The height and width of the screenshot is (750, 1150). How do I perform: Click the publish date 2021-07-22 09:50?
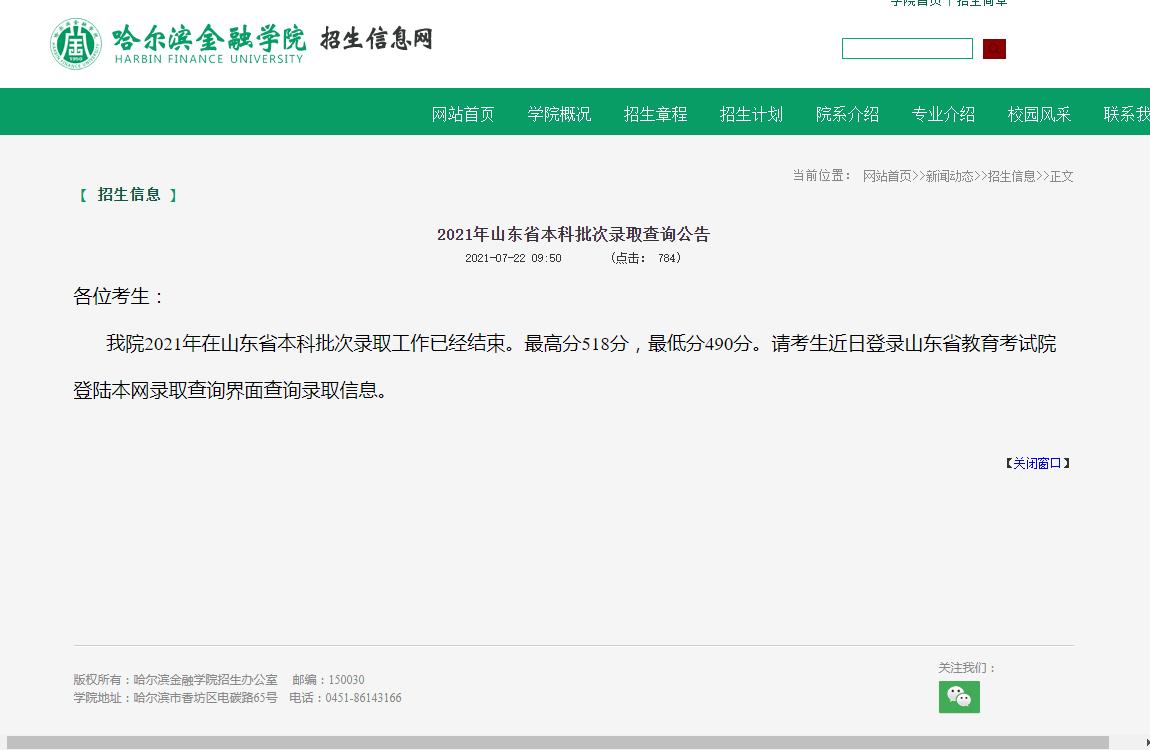coord(513,258)
